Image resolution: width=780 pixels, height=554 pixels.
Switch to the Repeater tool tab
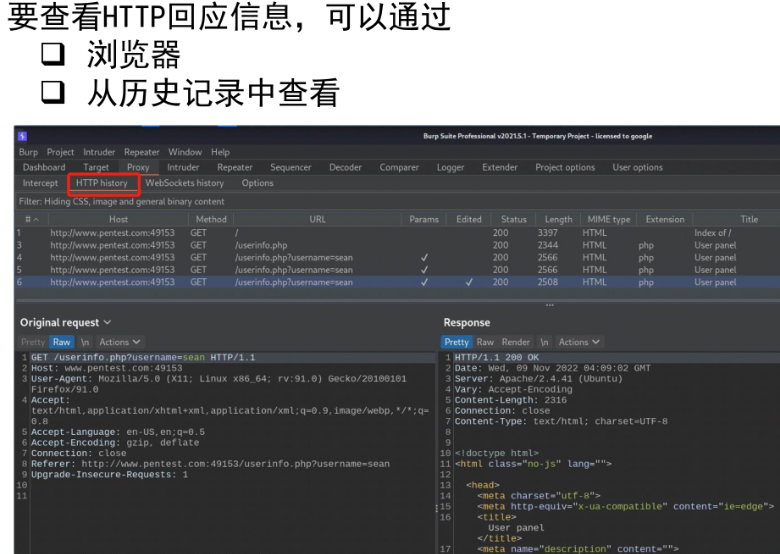[235, 168]
